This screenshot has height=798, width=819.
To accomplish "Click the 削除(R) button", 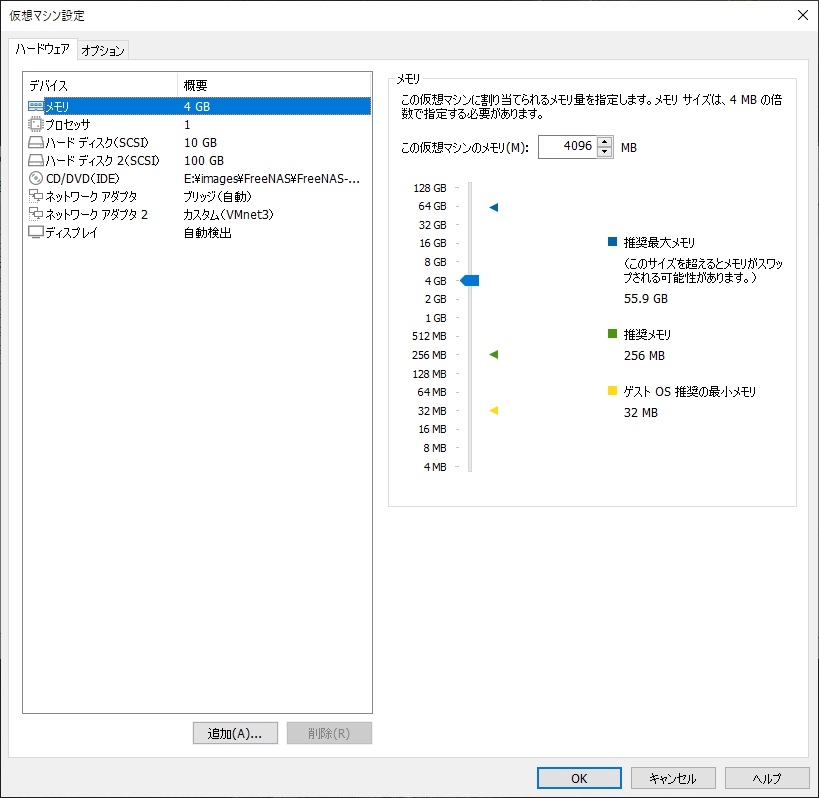I will click(x=329, y=734).
